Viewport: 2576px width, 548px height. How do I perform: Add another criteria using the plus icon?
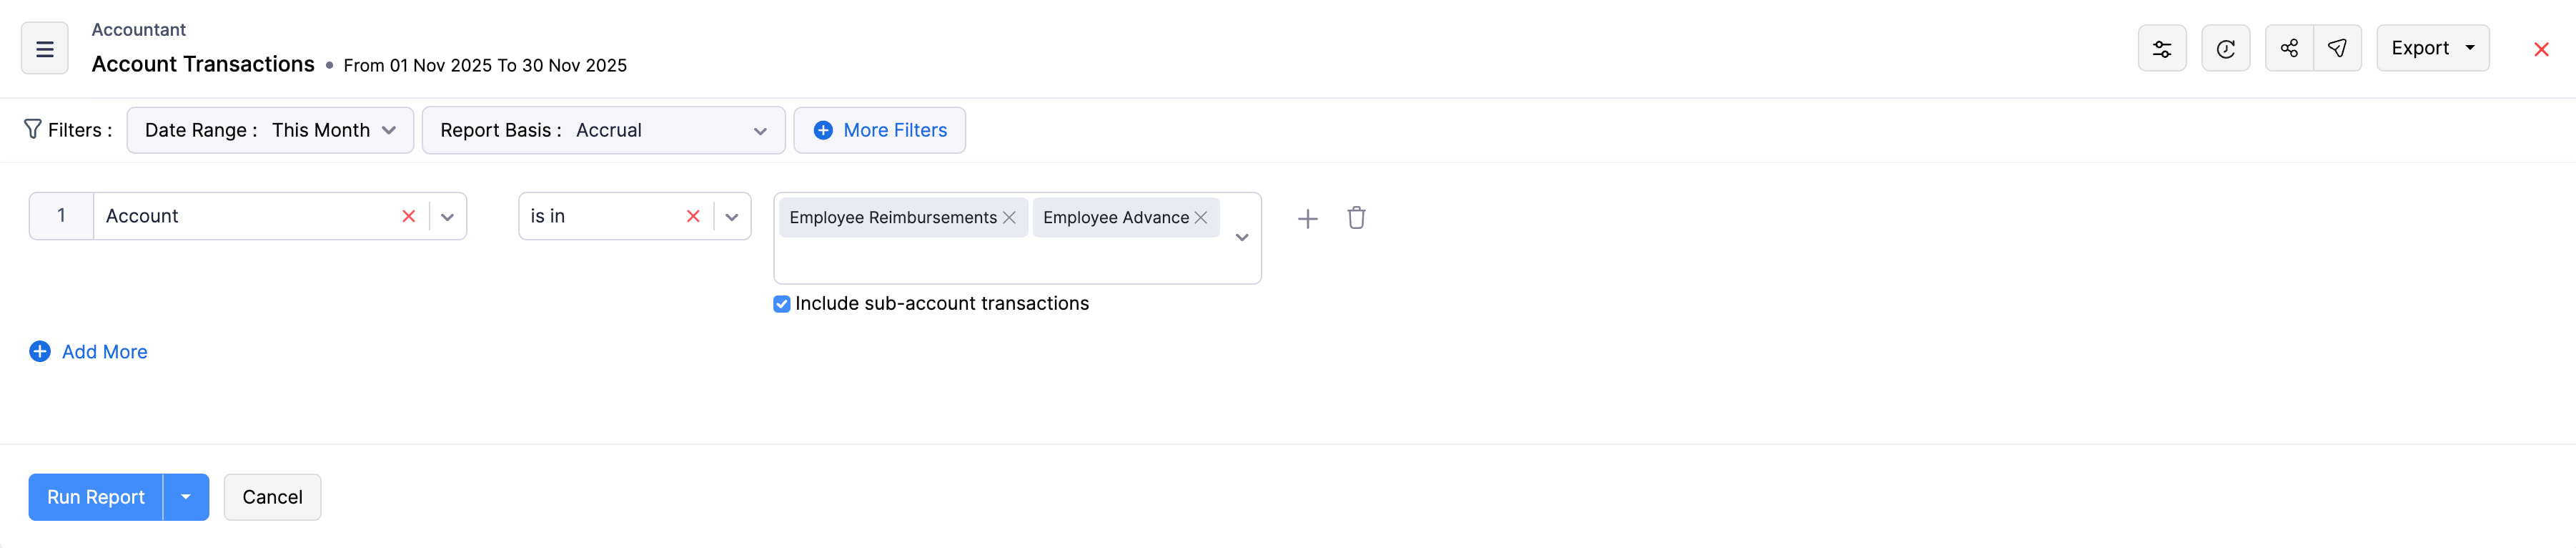click(1307, 217)
